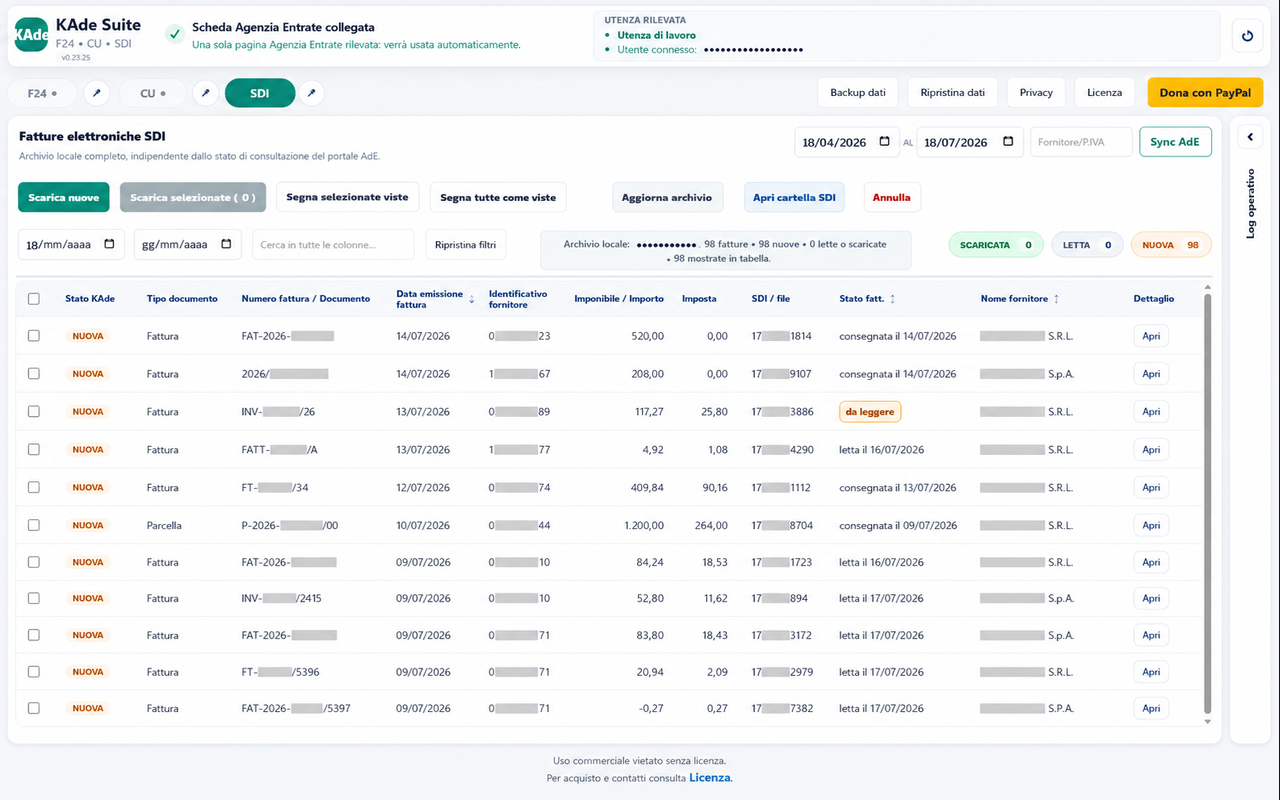Switch to the CU tab
This screenshot has height=800, width=1280.
(153, 93)
